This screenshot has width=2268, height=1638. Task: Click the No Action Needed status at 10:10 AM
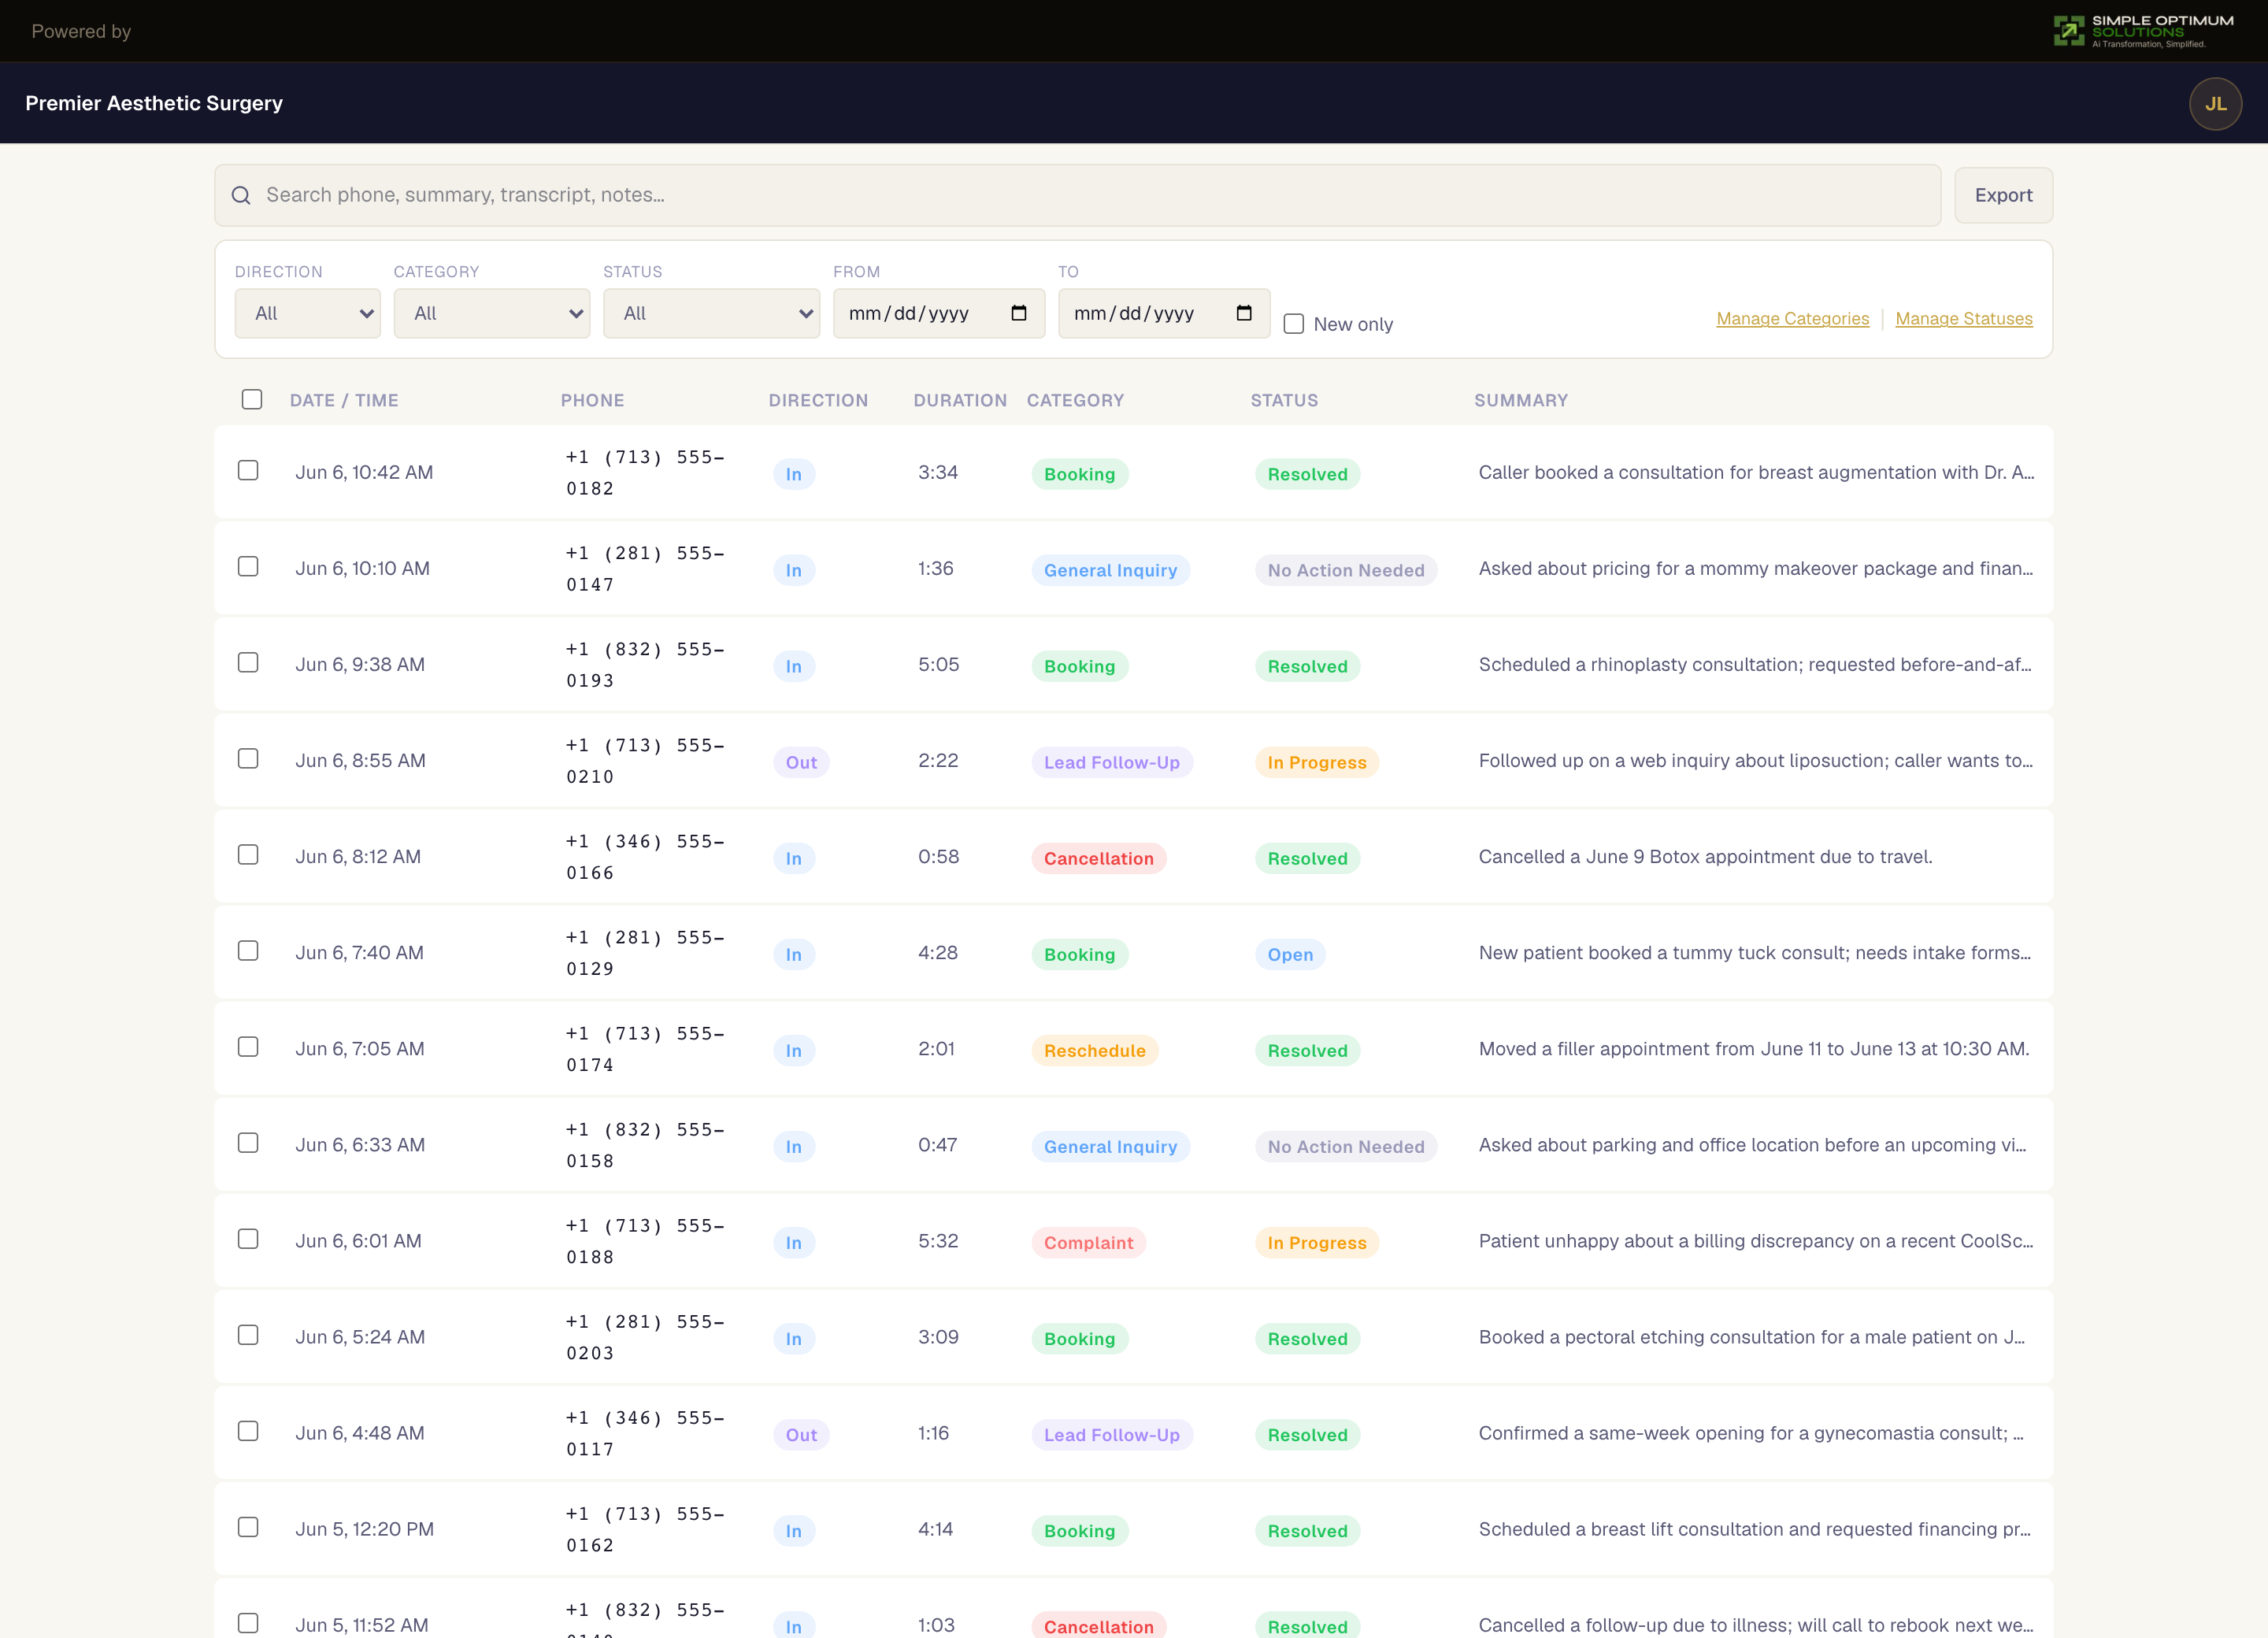(1345, 570)
